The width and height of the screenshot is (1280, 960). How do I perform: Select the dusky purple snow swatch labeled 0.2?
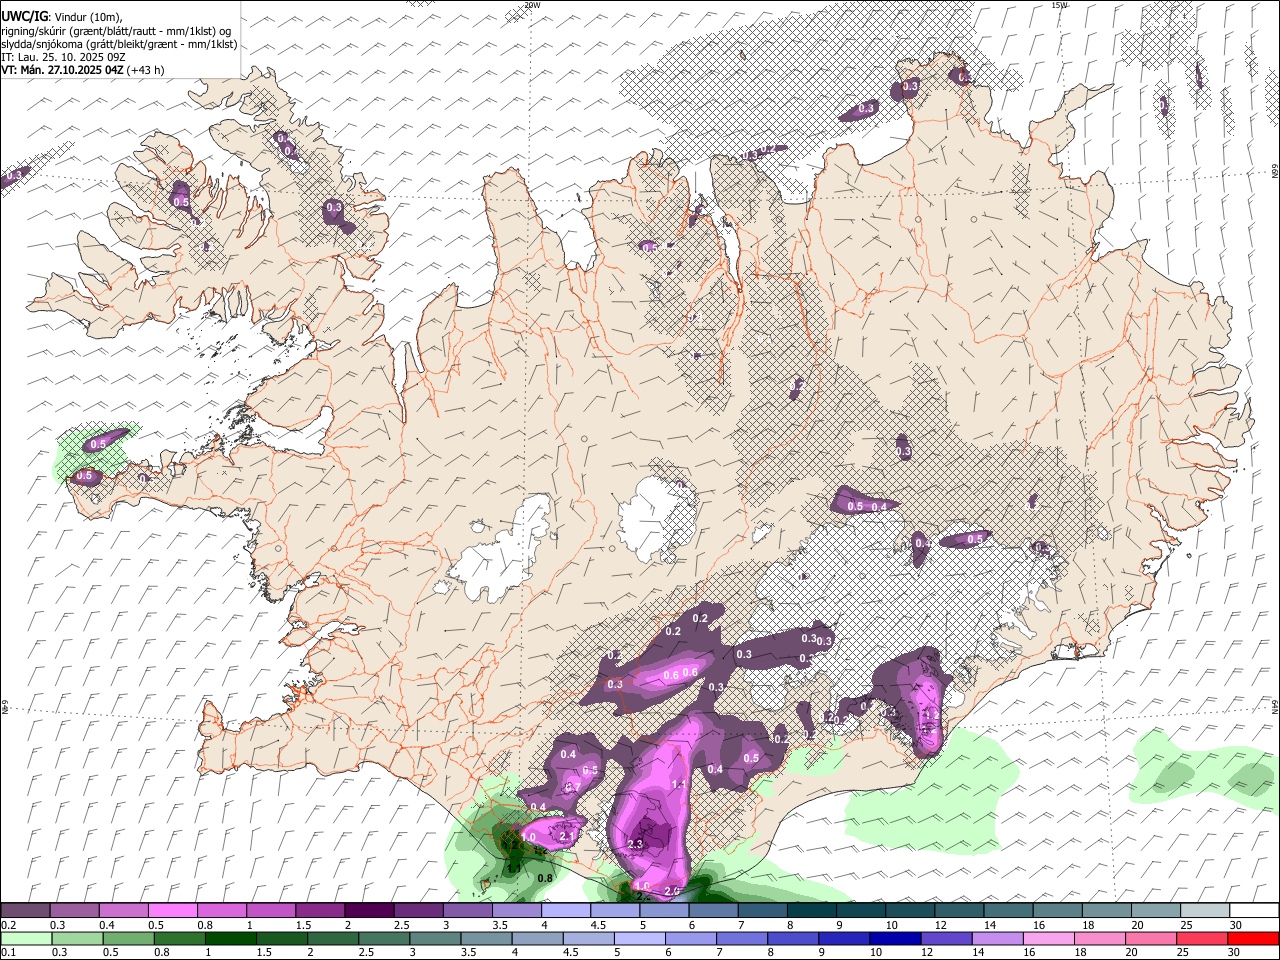(25, 911)
